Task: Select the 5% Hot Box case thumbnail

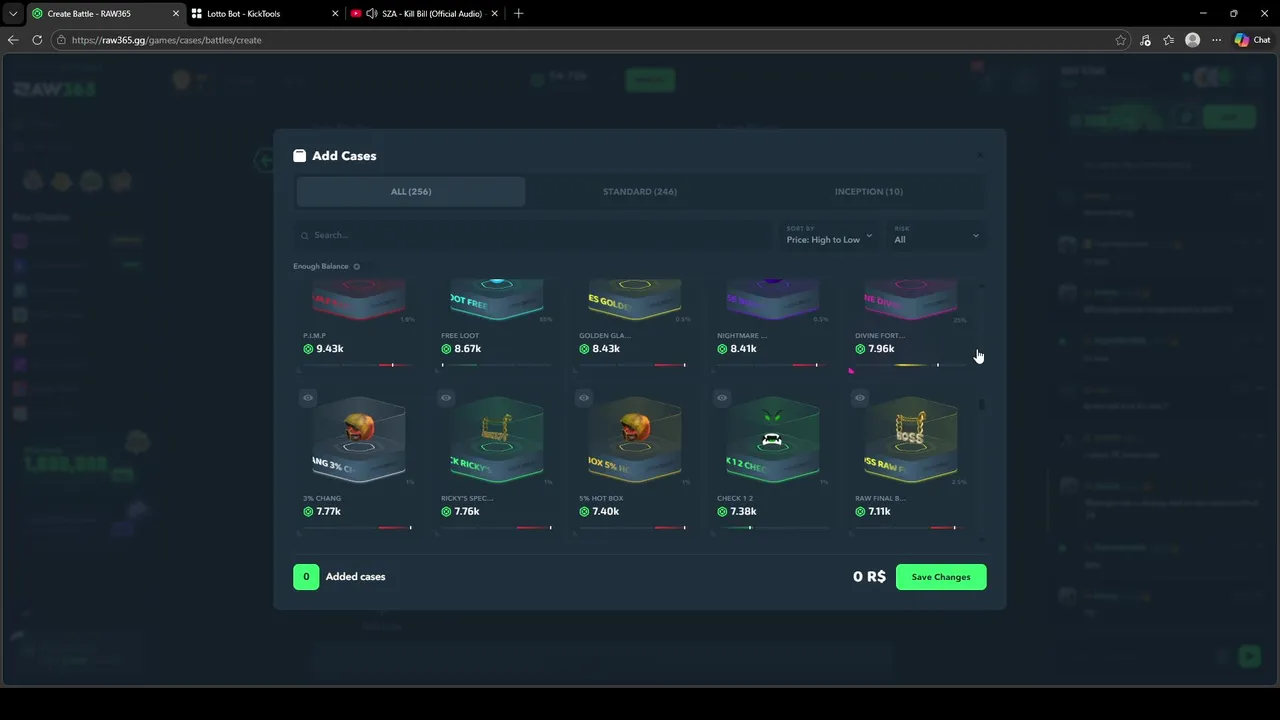Action: tap(634, 440)
